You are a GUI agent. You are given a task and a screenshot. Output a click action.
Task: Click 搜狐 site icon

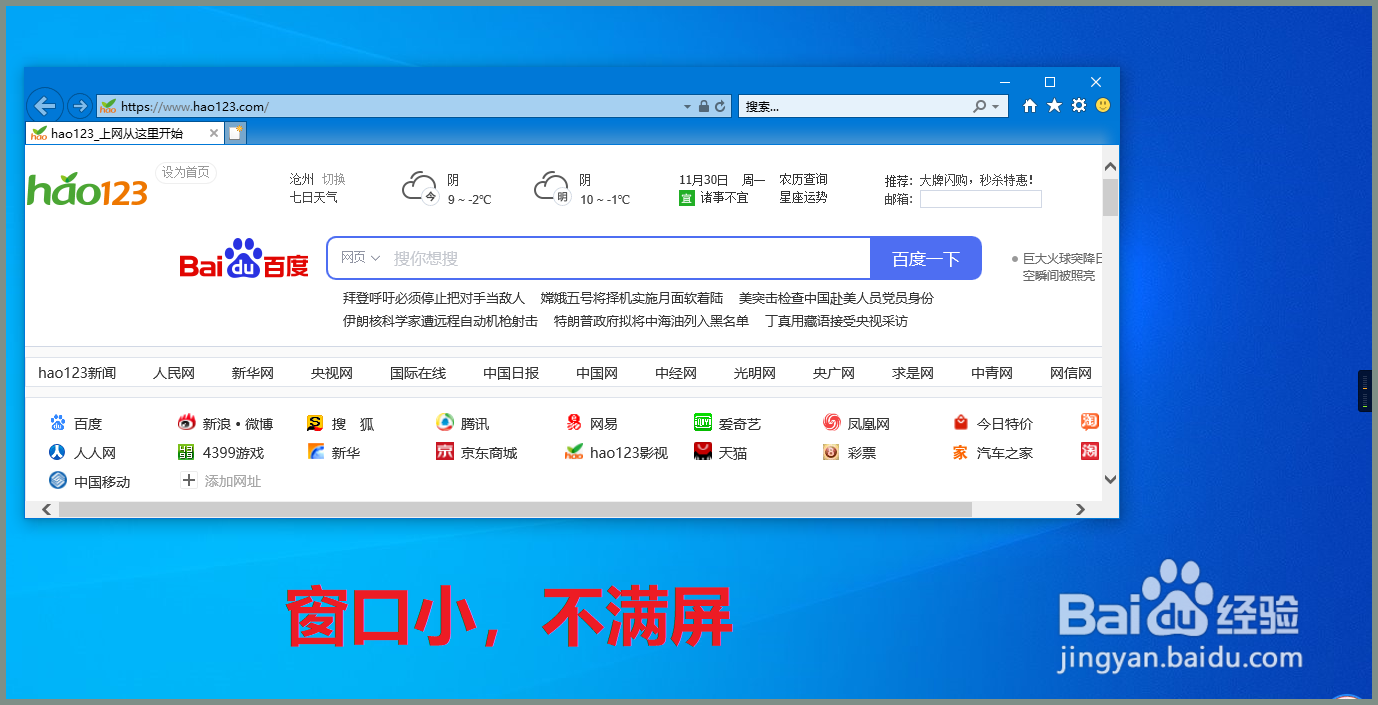click(x=315, y=423)
